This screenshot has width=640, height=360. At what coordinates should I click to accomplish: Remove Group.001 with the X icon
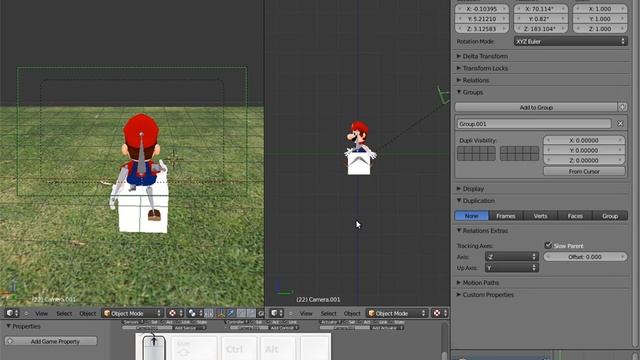(620, 123)
